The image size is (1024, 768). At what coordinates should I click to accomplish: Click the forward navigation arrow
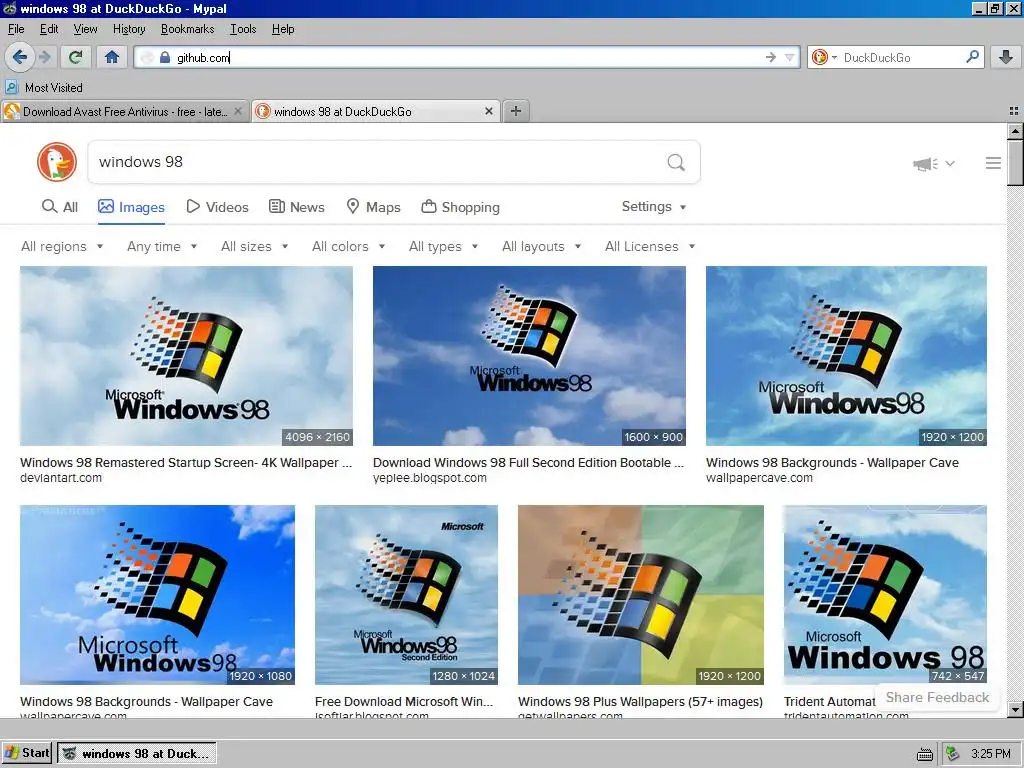point(45,57)
